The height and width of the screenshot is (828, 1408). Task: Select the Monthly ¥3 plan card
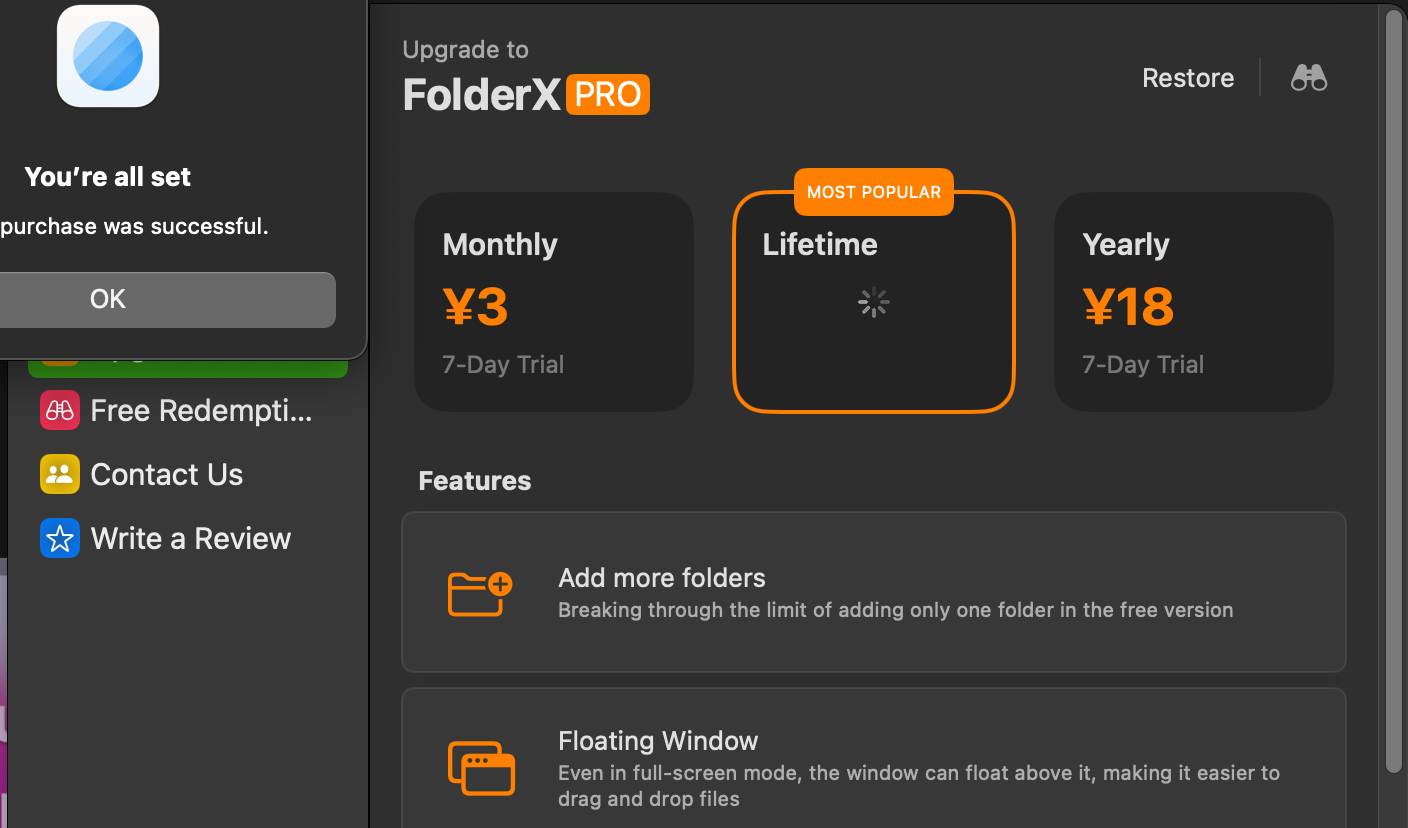[554, 301]
